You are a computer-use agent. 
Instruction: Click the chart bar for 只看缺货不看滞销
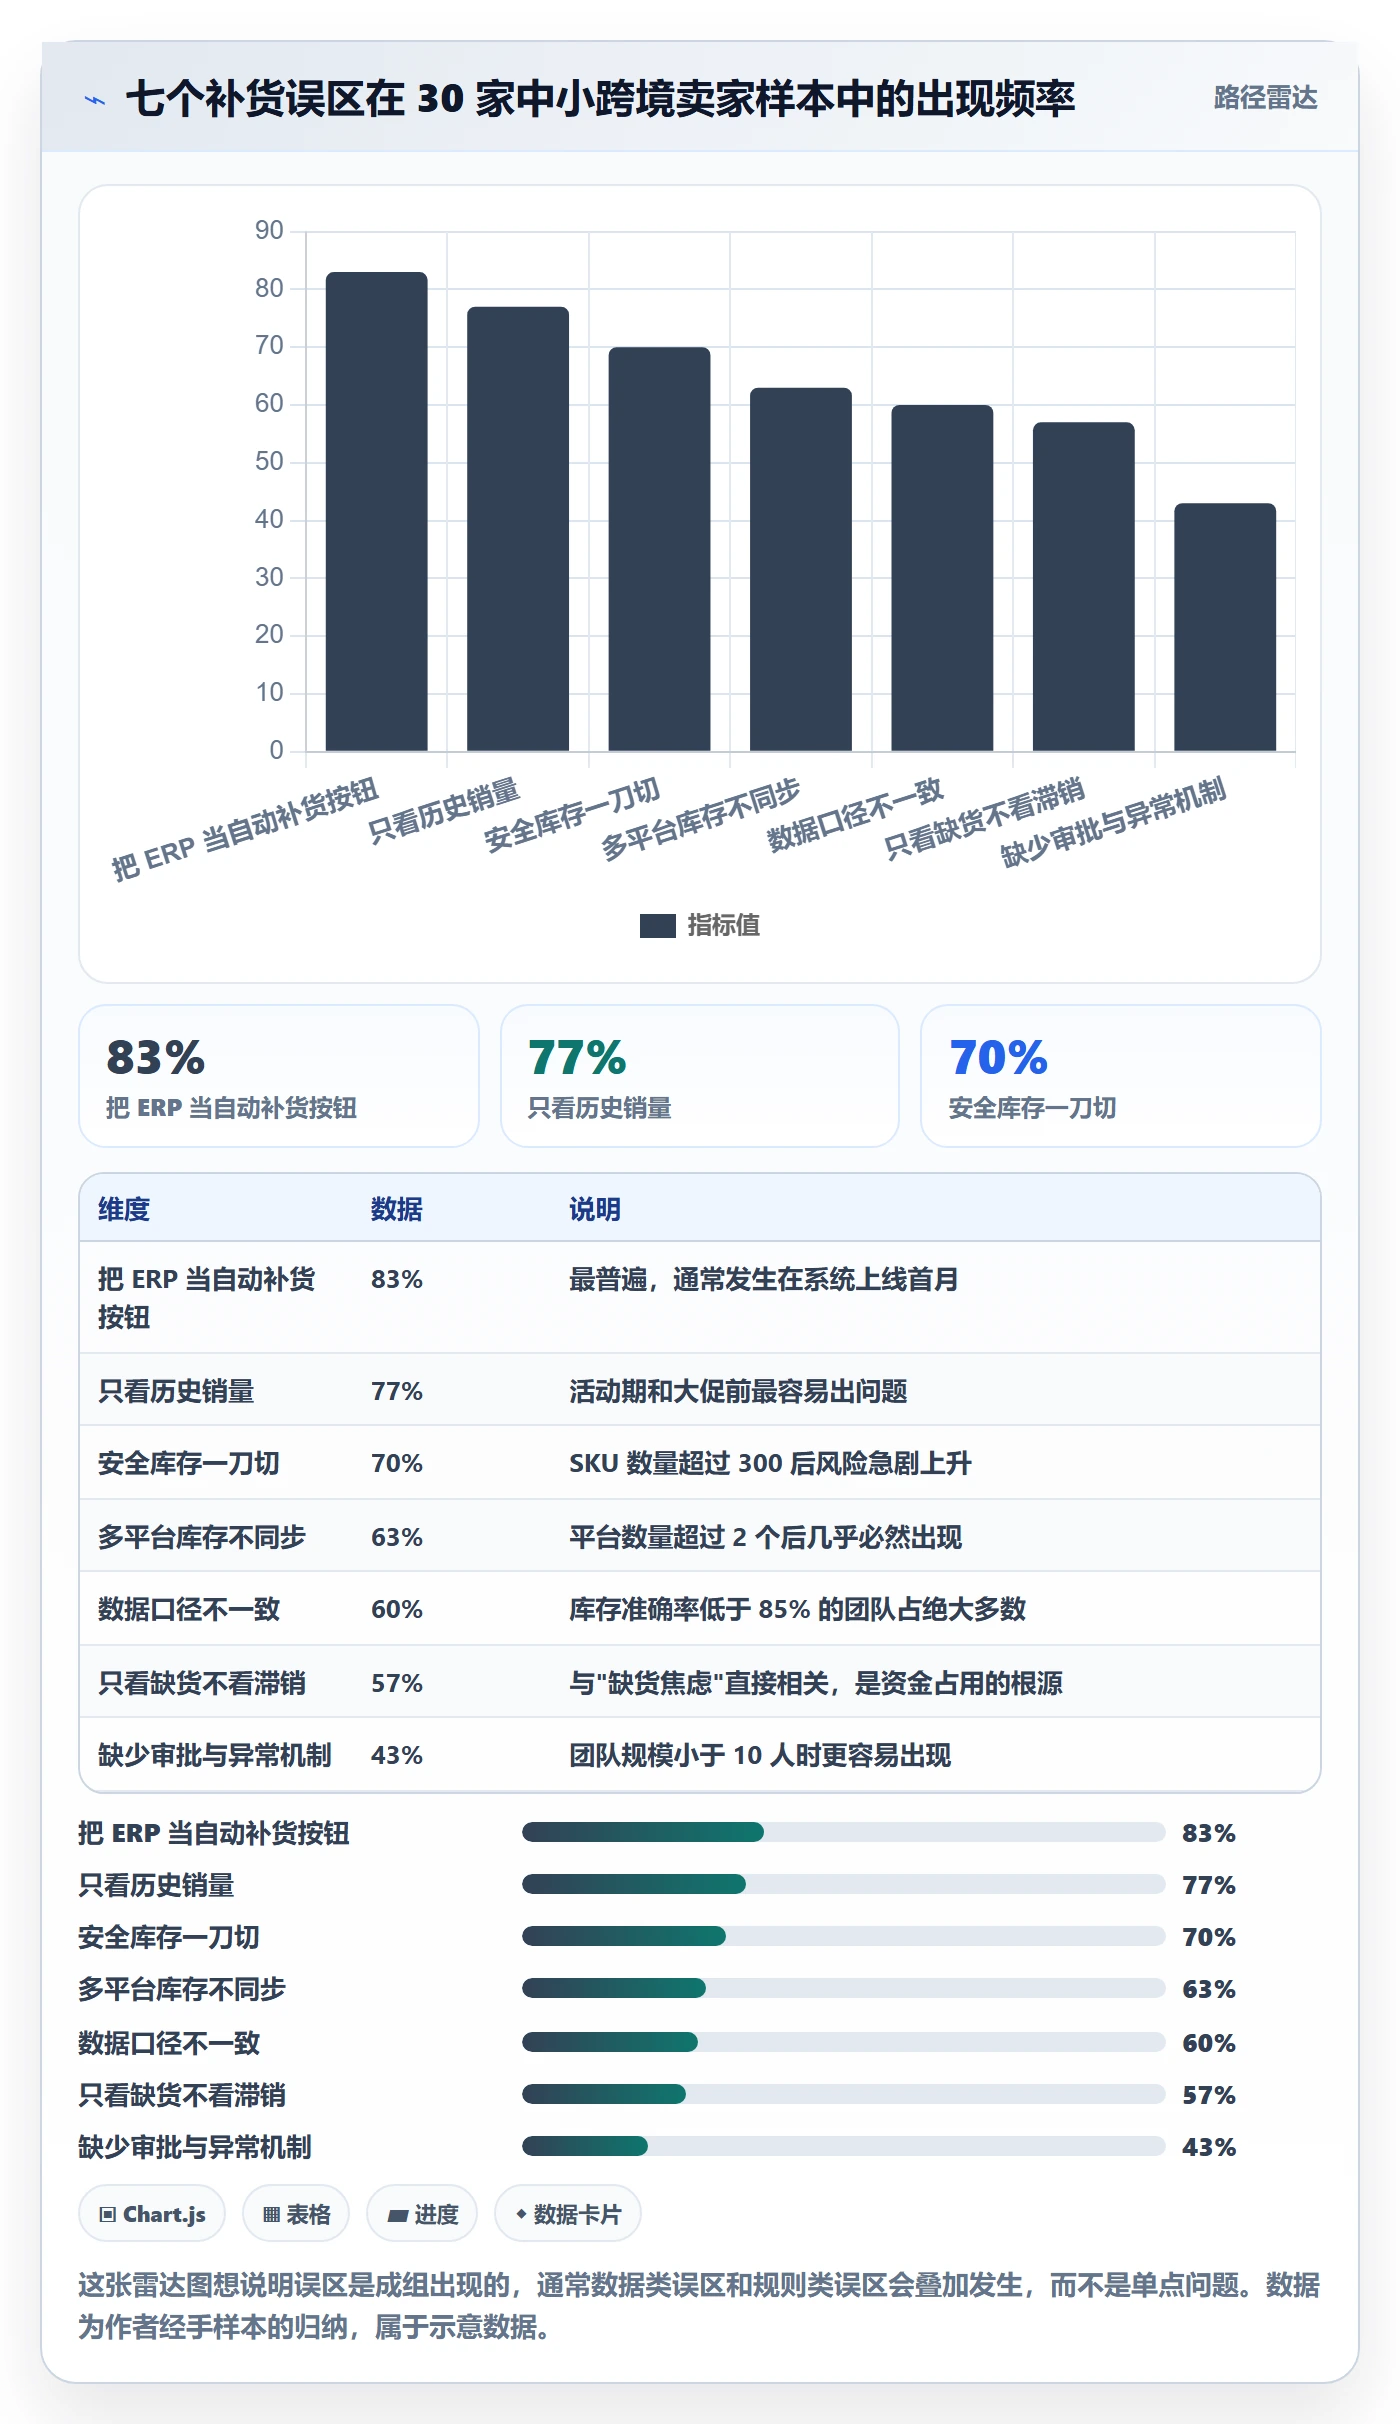pyautogui.click(x=1084, y=586)
